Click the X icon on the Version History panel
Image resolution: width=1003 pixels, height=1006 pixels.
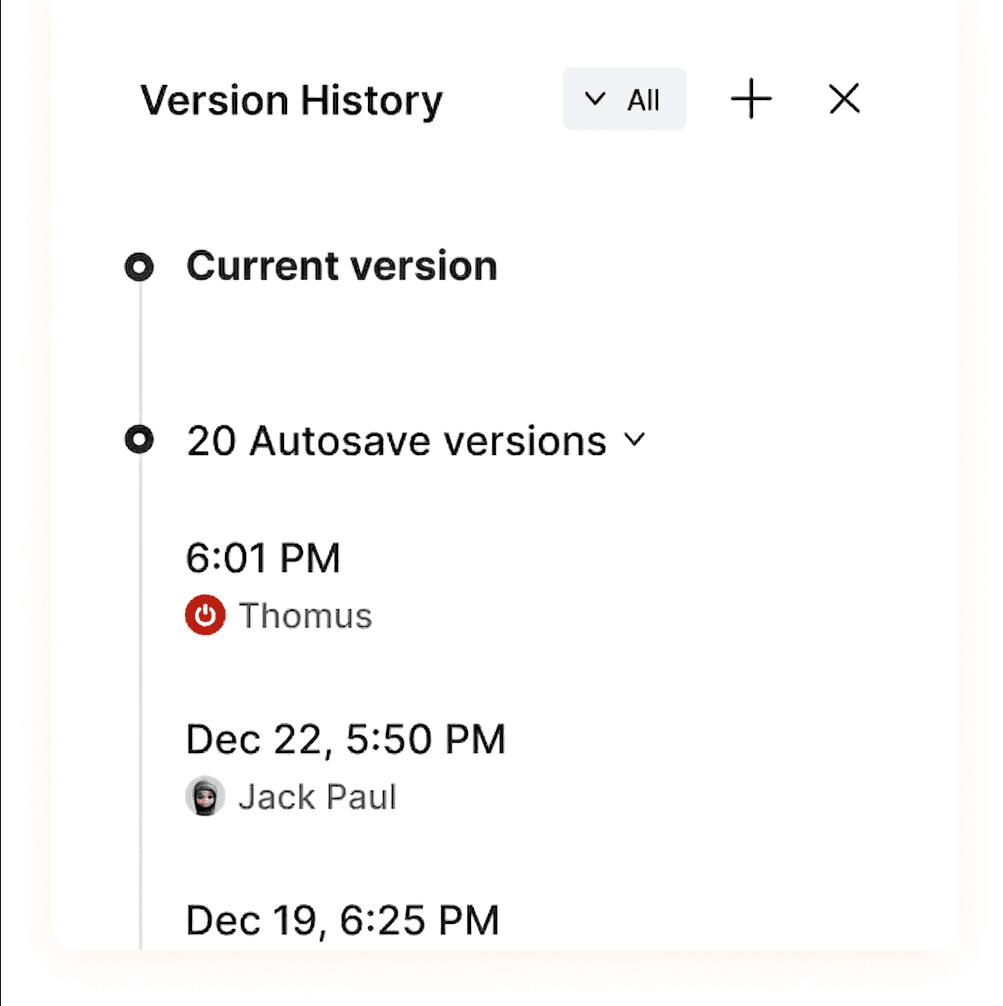point(843,99)
